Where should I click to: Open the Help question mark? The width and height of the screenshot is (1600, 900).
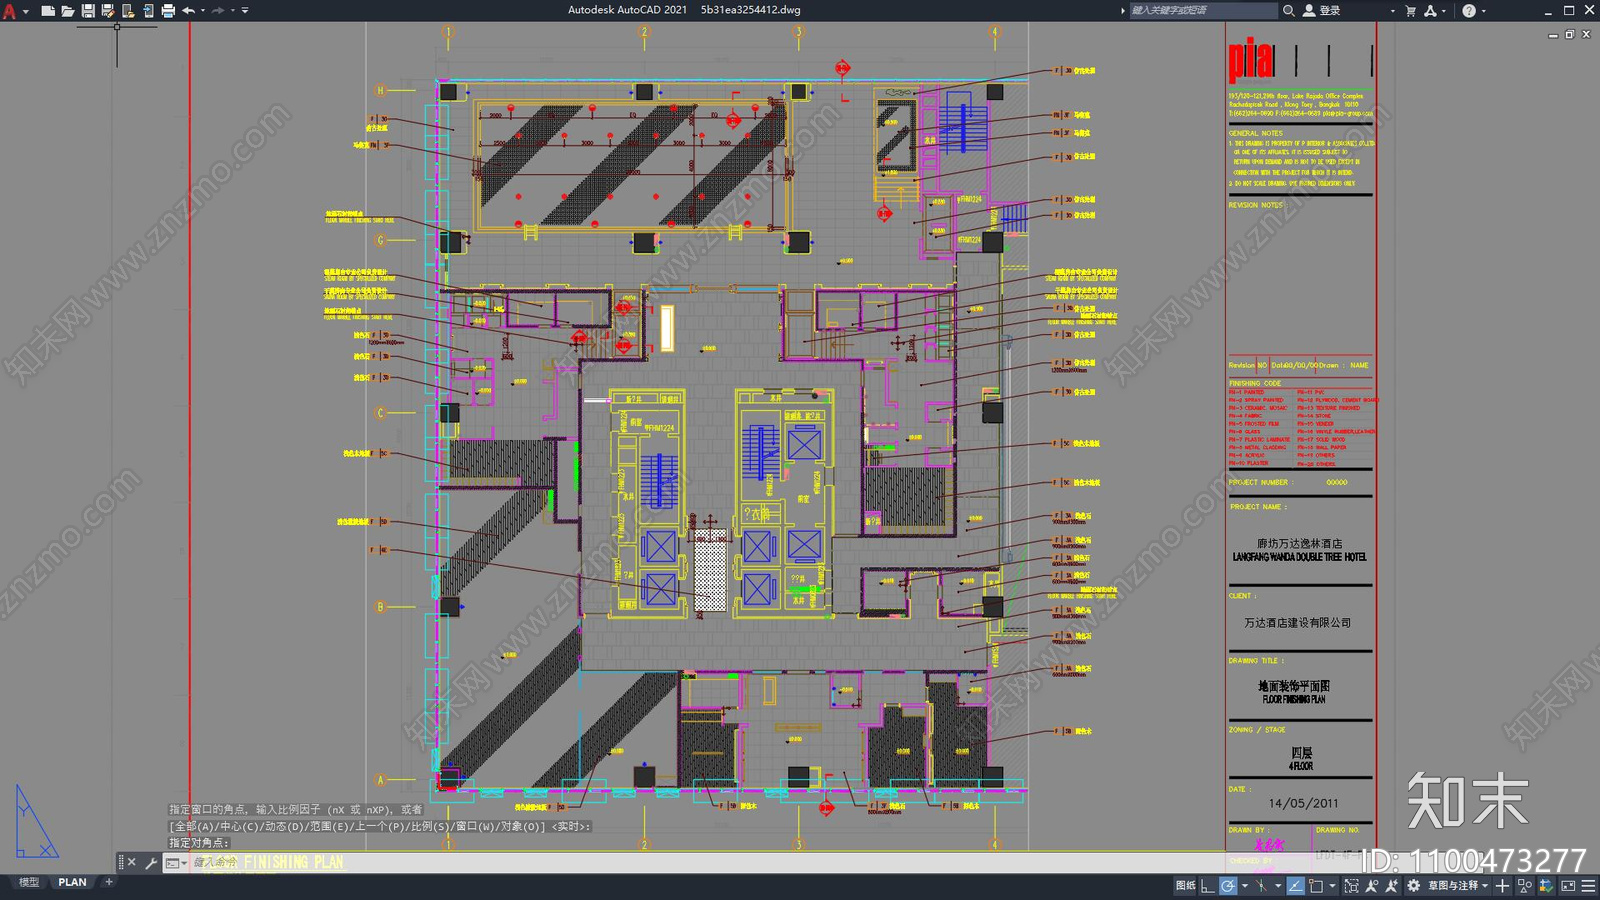[1469, 11]
